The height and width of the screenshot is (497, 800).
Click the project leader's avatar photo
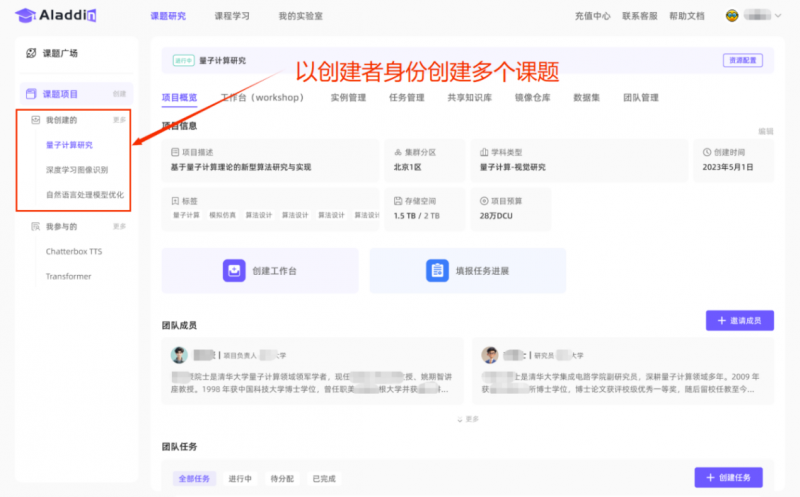[179, 355]
